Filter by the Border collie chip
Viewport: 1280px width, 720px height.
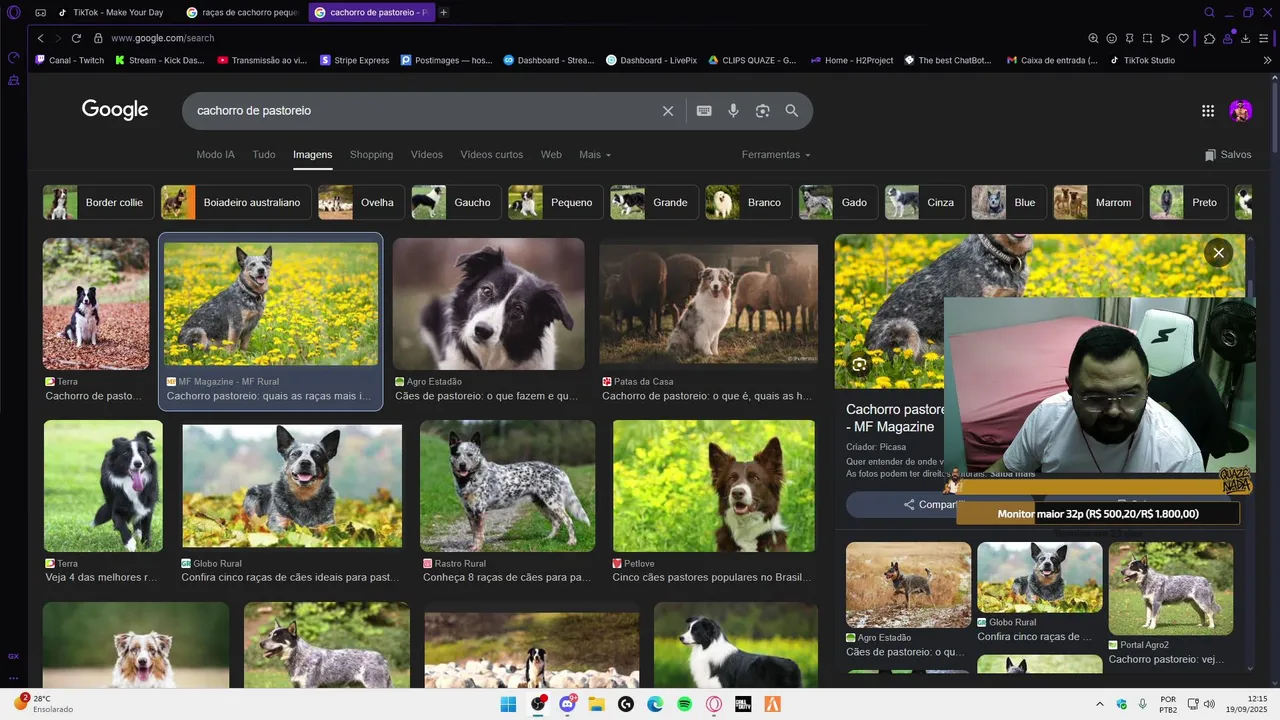98,202
